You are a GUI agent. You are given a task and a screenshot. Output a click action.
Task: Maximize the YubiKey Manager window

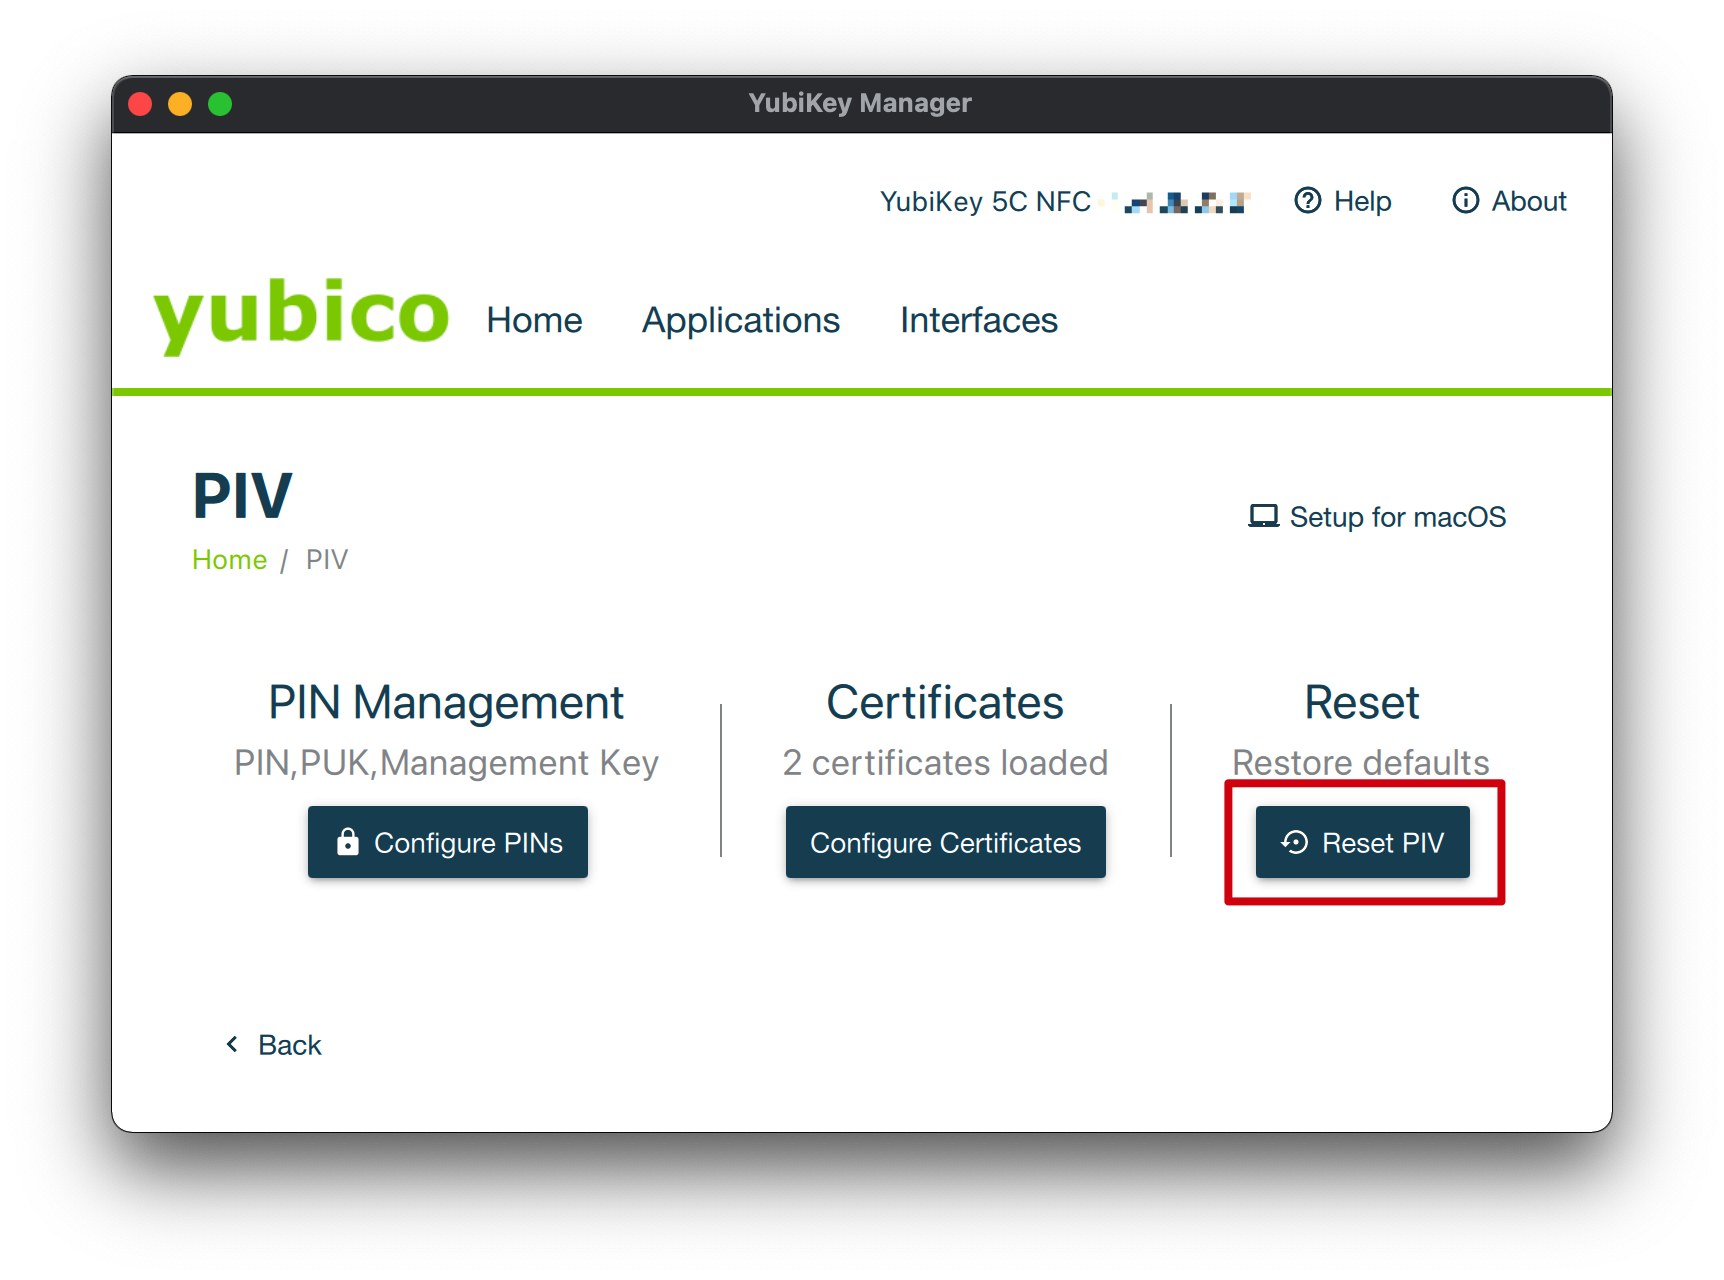tap(220, 104)
